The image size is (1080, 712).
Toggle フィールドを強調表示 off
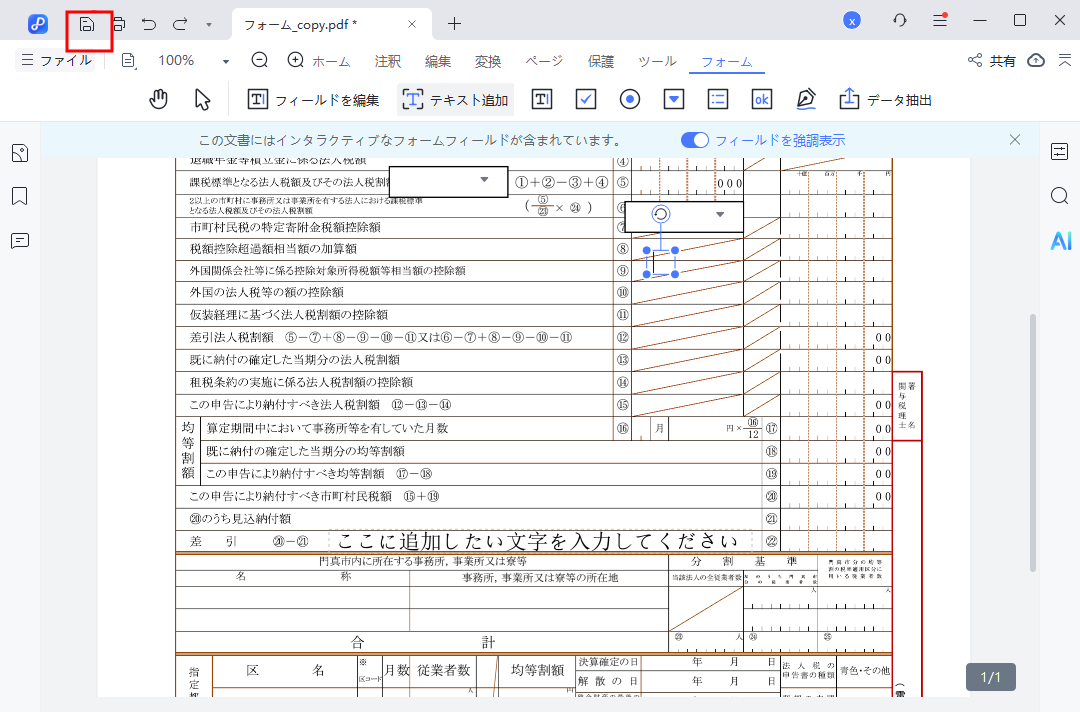694,140
